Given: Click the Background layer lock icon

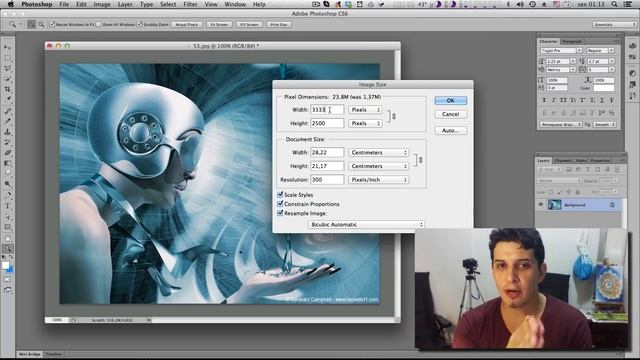Looking at the screenshot, I should tap(612, 205).
